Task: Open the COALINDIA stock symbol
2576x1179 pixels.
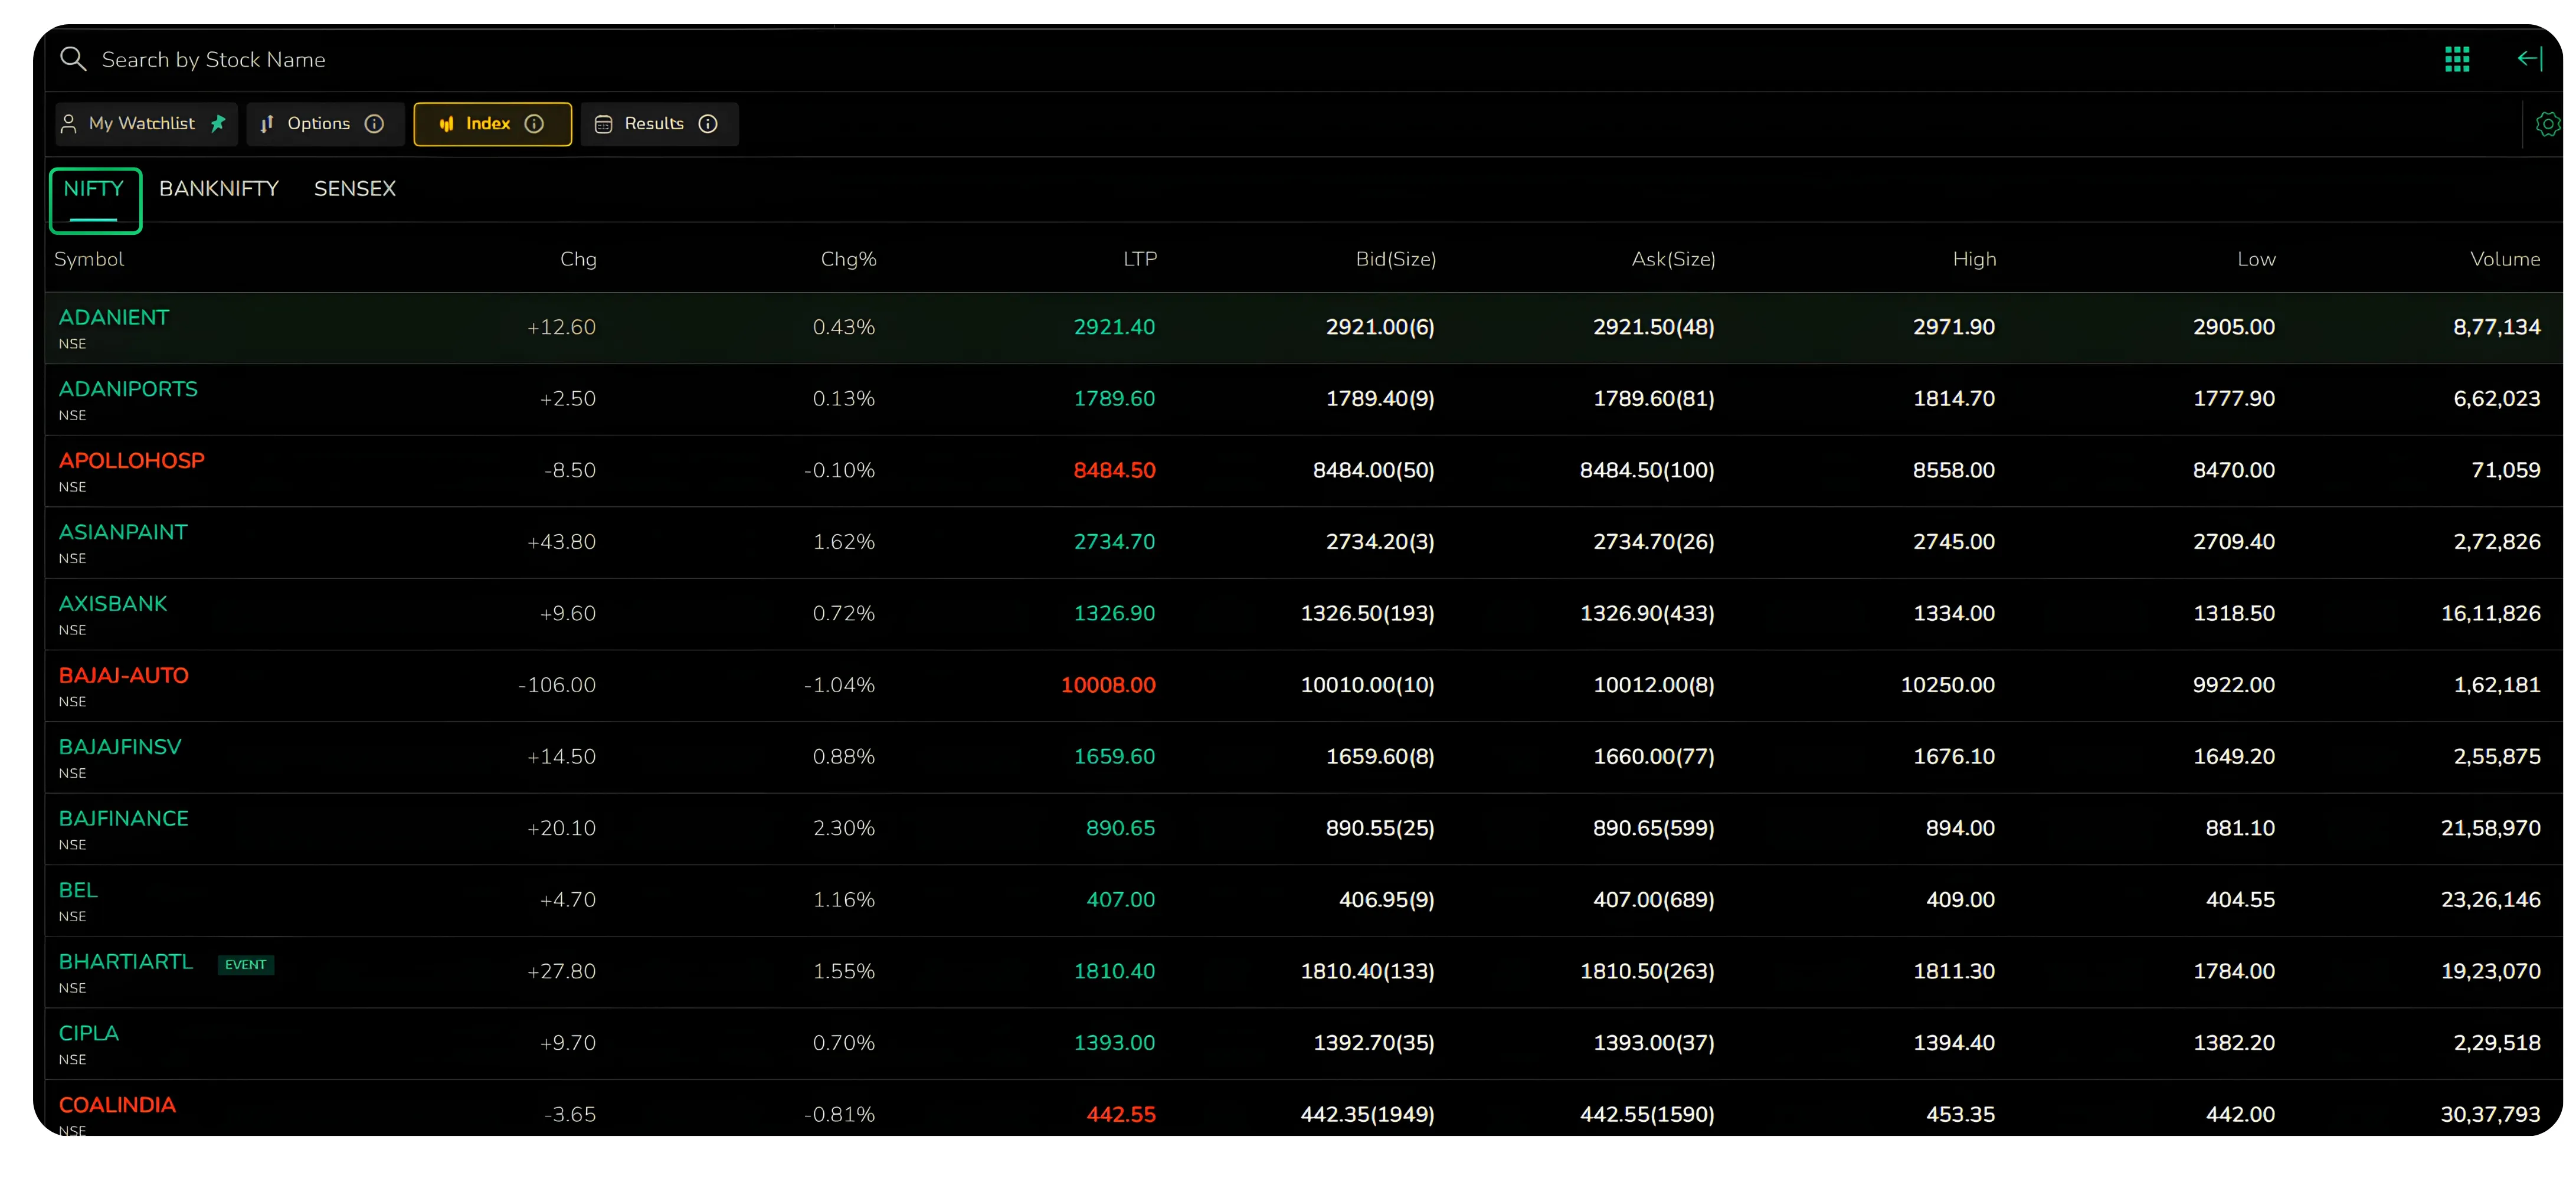Action: 117,1105
